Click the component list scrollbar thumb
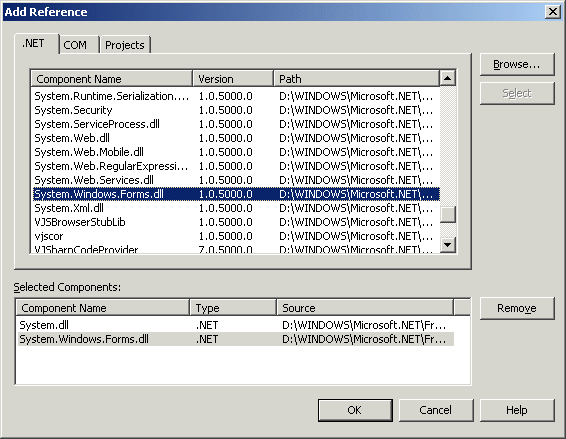Viewport: 566px width, 439px height. (448, 214)
